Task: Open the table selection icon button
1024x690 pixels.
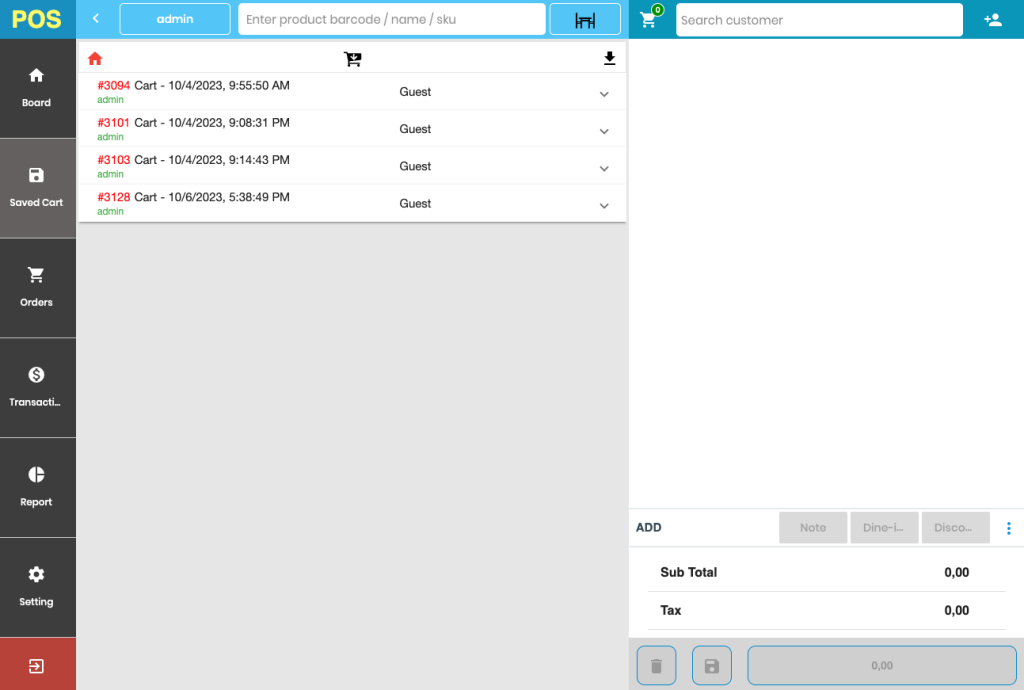Action: (x=585, y=20)
